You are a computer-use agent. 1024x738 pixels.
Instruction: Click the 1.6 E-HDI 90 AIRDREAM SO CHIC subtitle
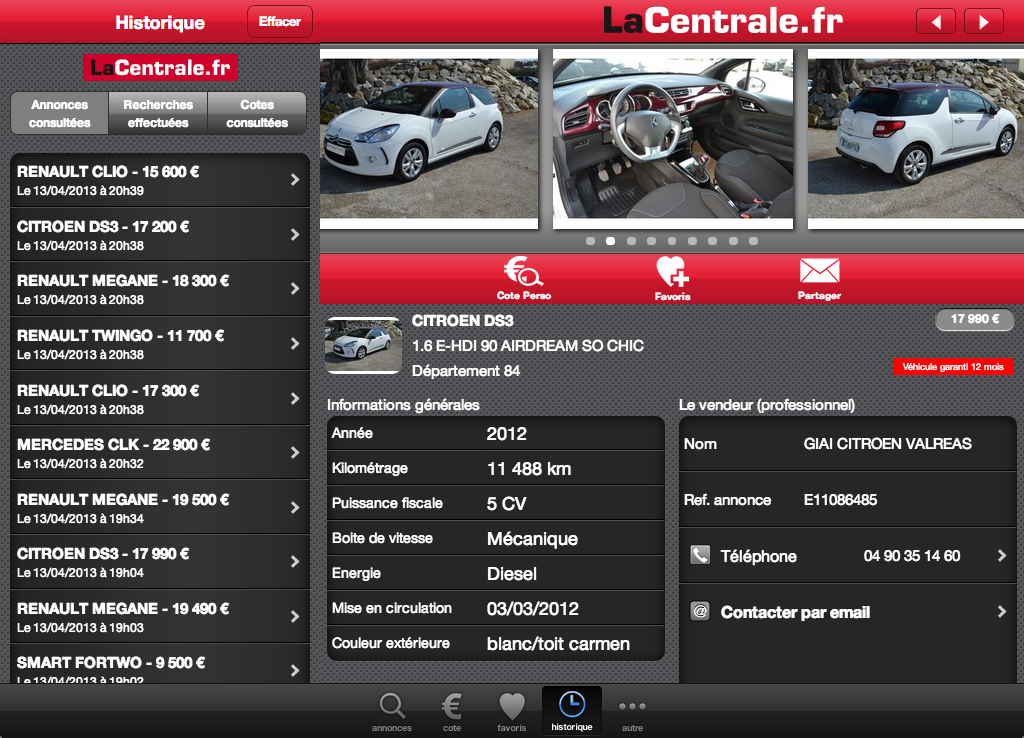(x=528, y=345)
